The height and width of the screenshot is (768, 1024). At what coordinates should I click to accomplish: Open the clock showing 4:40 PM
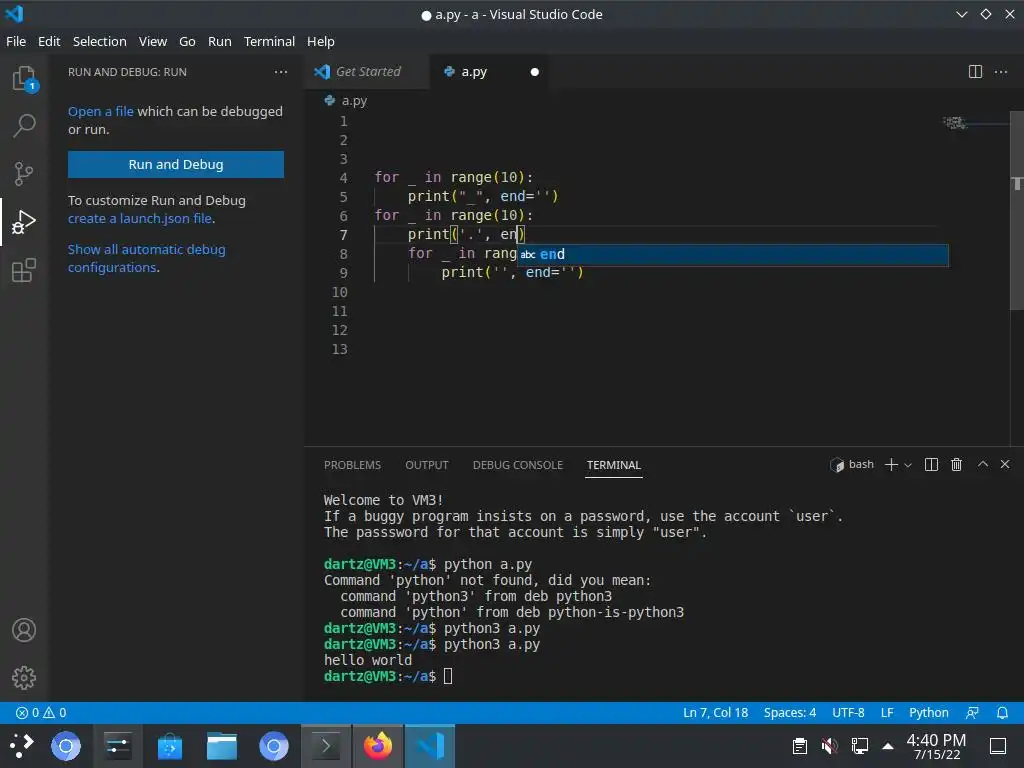point(936,746)
